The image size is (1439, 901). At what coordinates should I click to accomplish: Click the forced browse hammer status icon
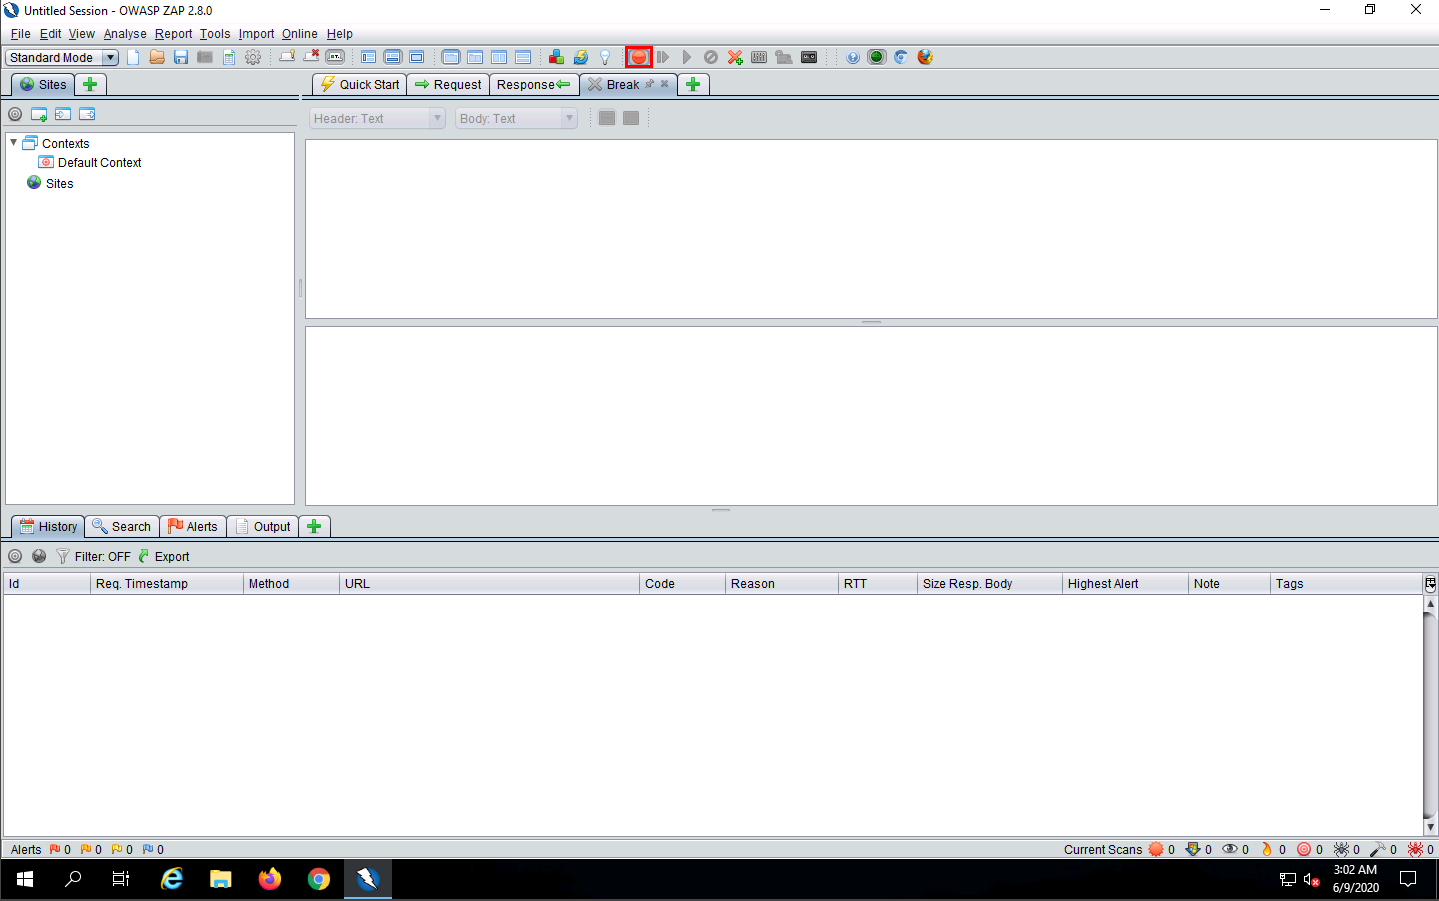tap(1378, 849)
